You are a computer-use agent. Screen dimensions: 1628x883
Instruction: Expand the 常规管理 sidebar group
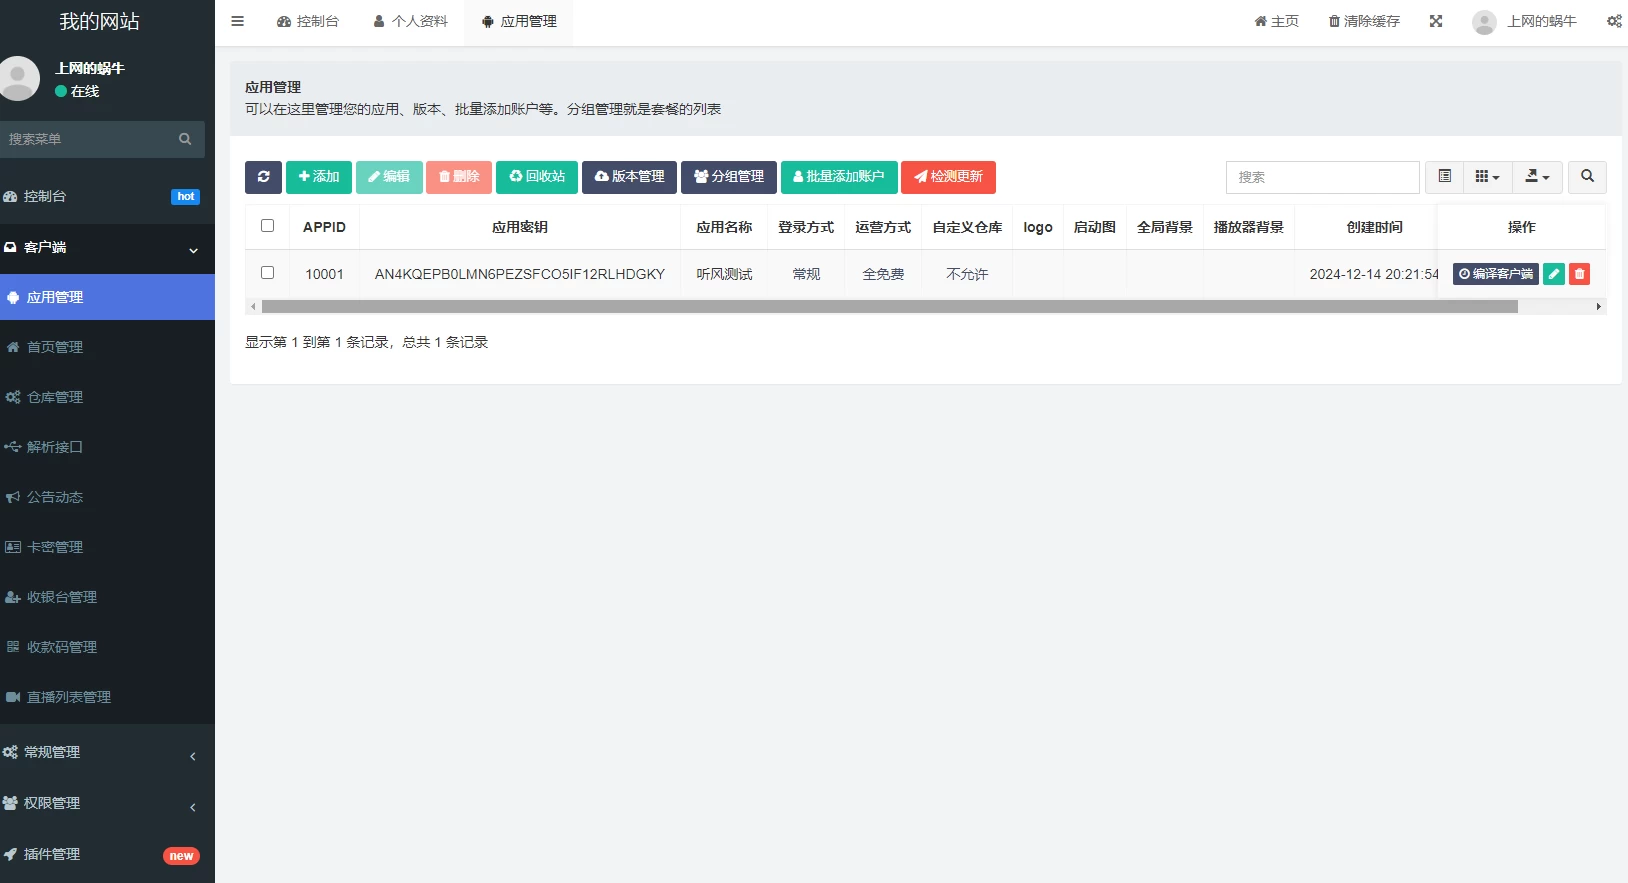click(107, 752)
